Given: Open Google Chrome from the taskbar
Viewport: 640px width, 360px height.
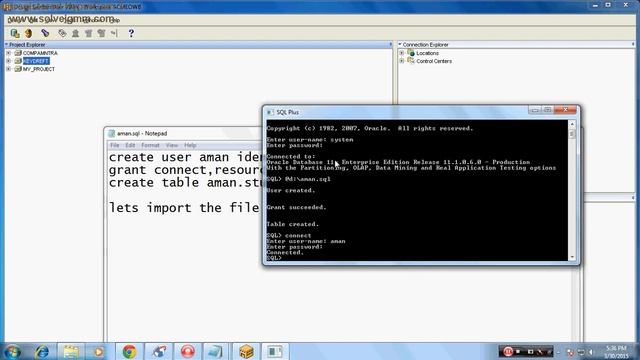Looking at the screenshot, I should (x=129, y=352).
